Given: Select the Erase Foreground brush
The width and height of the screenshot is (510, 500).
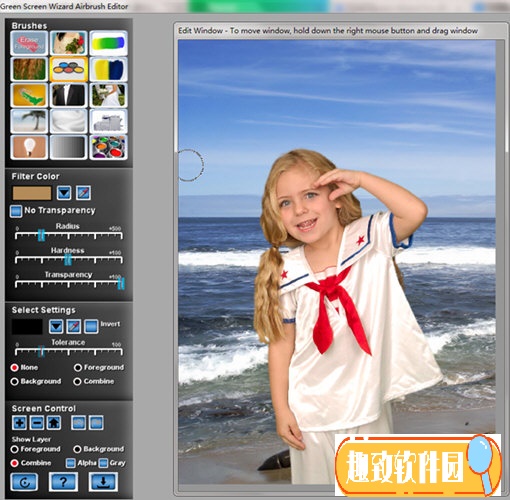Looking at the screenshot, I should point(29,43).
